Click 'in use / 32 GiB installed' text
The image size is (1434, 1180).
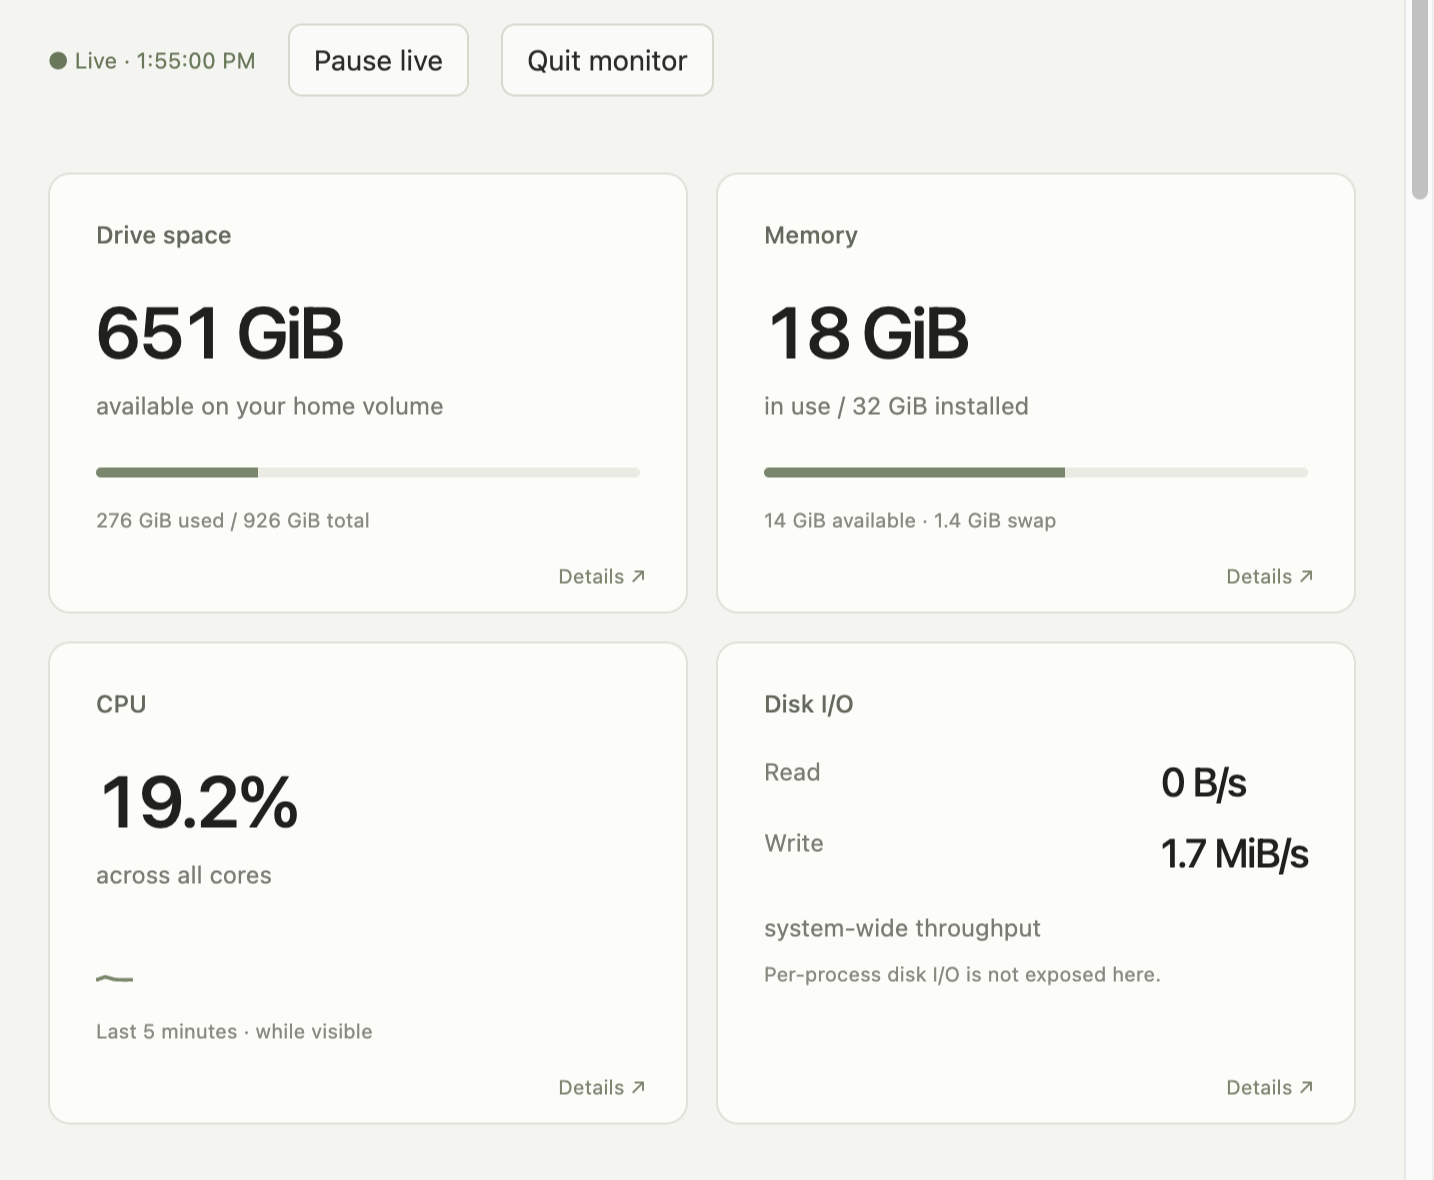tap(896, 406)
